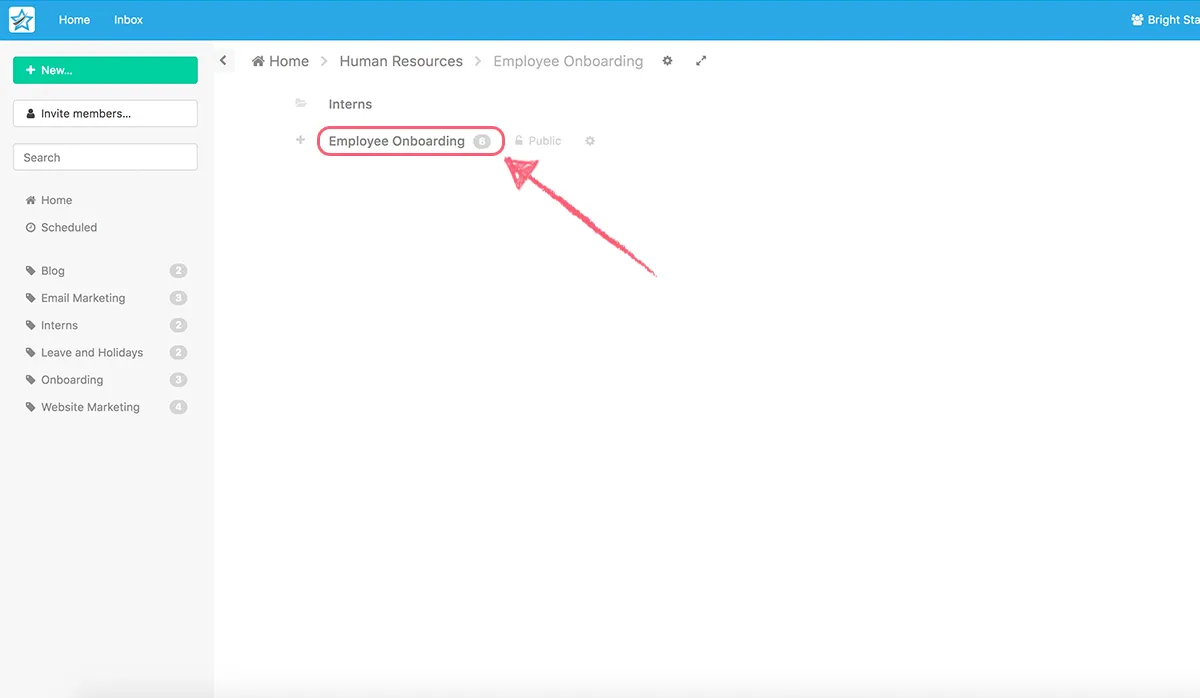
Task: Click the green New button
Action: click(x=105, y=70)
